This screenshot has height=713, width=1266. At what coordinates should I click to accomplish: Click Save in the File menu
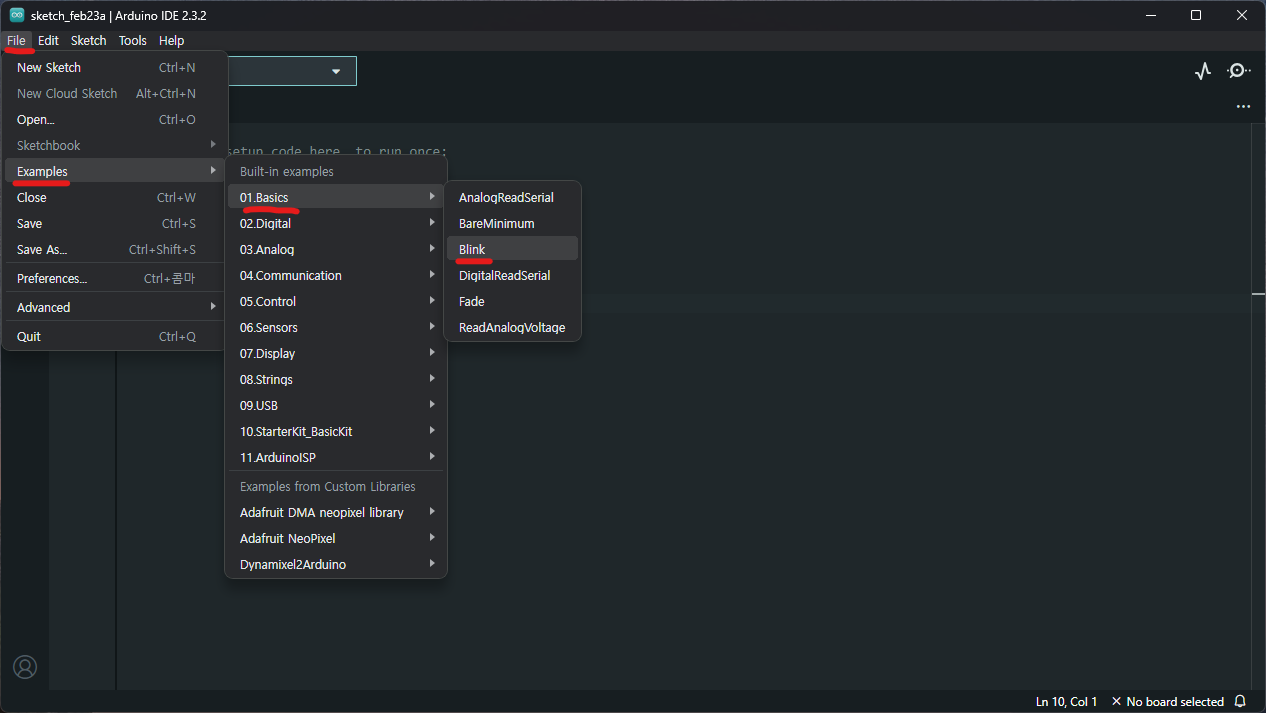(x=115, y=224)
